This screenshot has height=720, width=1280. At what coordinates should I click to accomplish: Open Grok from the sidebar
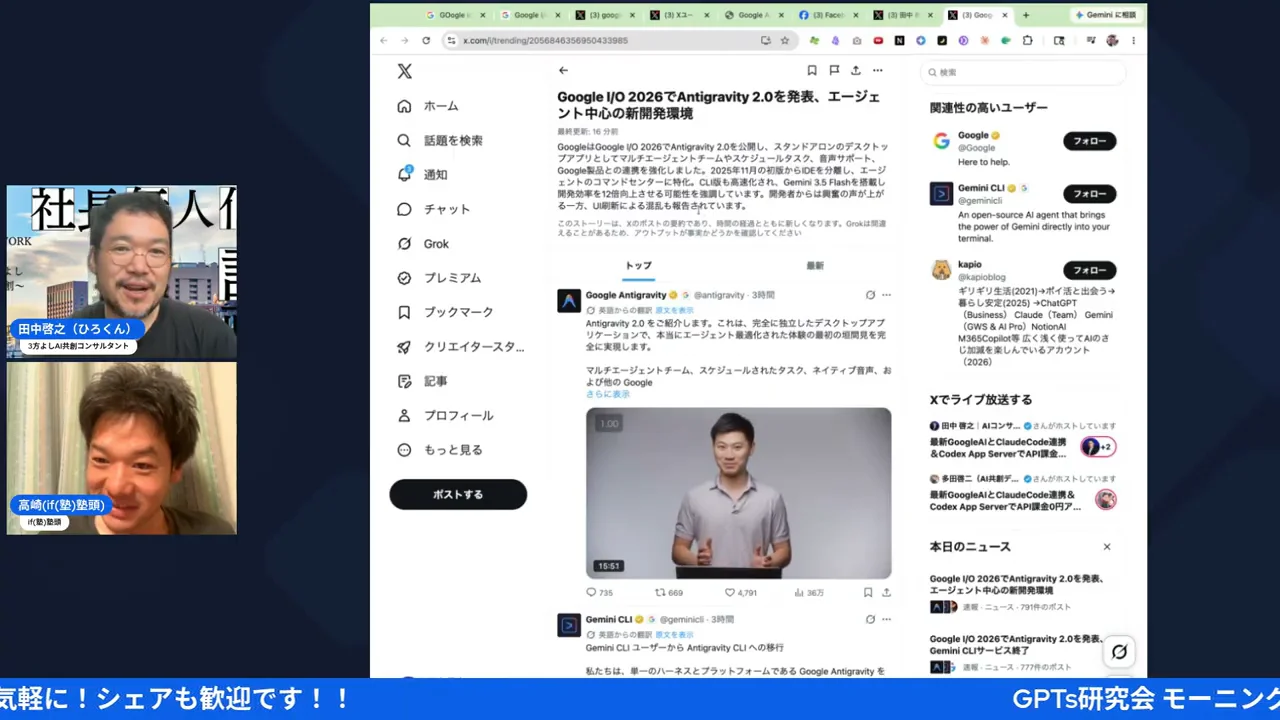click(x=423, y=243)
